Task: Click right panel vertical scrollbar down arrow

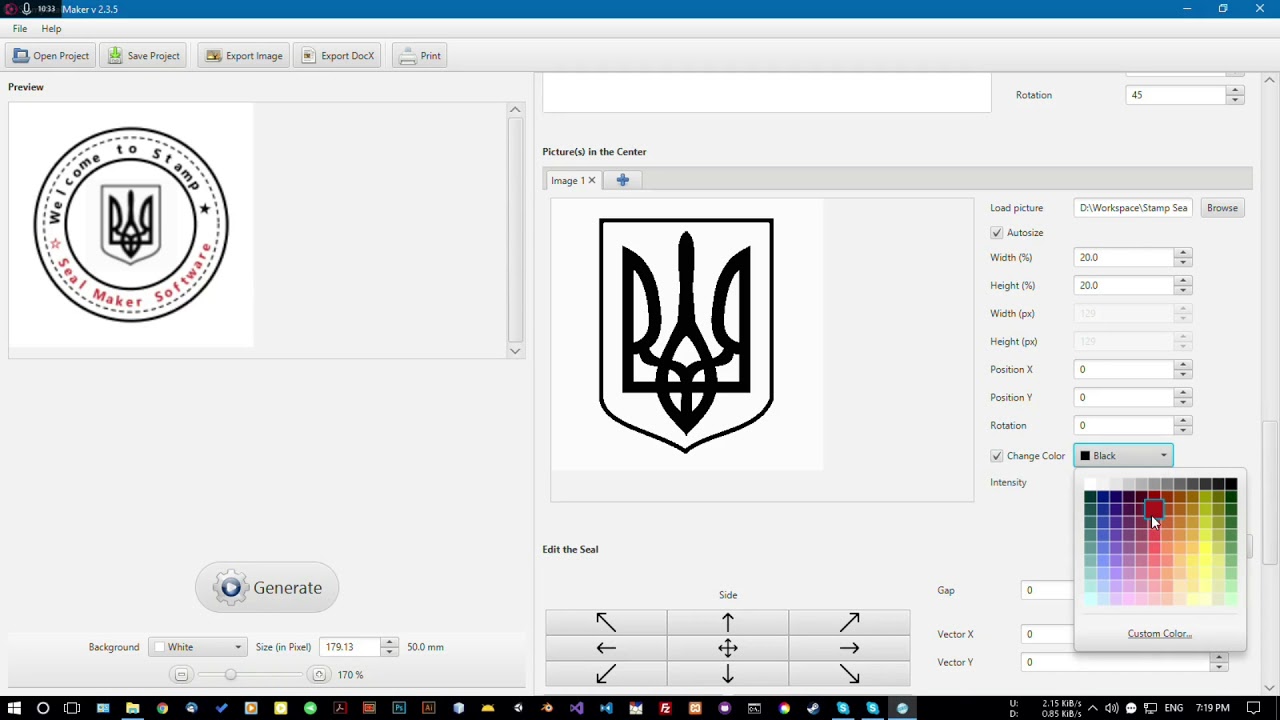Action: (1270, 688)
